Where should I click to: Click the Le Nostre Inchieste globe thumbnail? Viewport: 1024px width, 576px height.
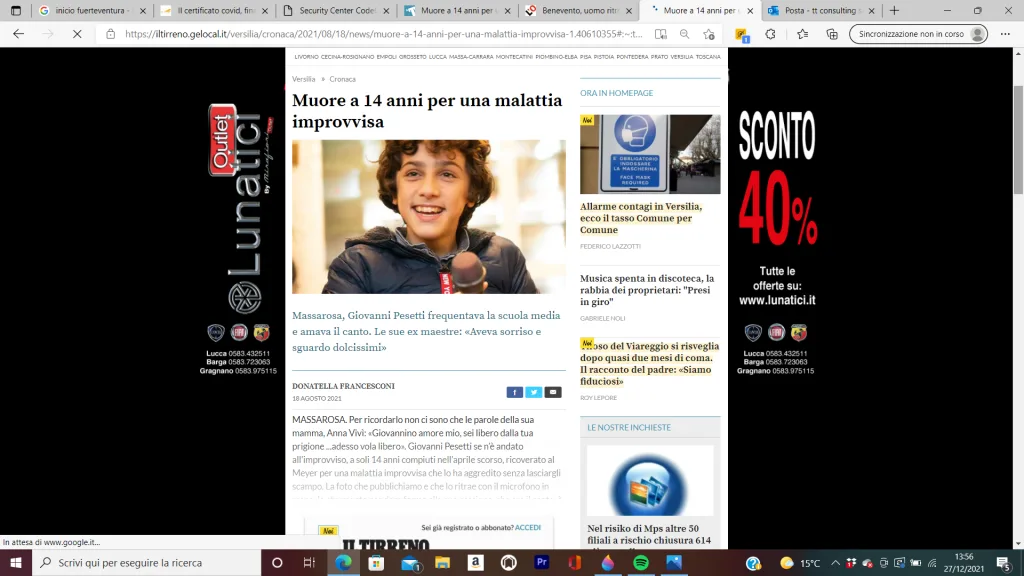click(x=650, y=481)
